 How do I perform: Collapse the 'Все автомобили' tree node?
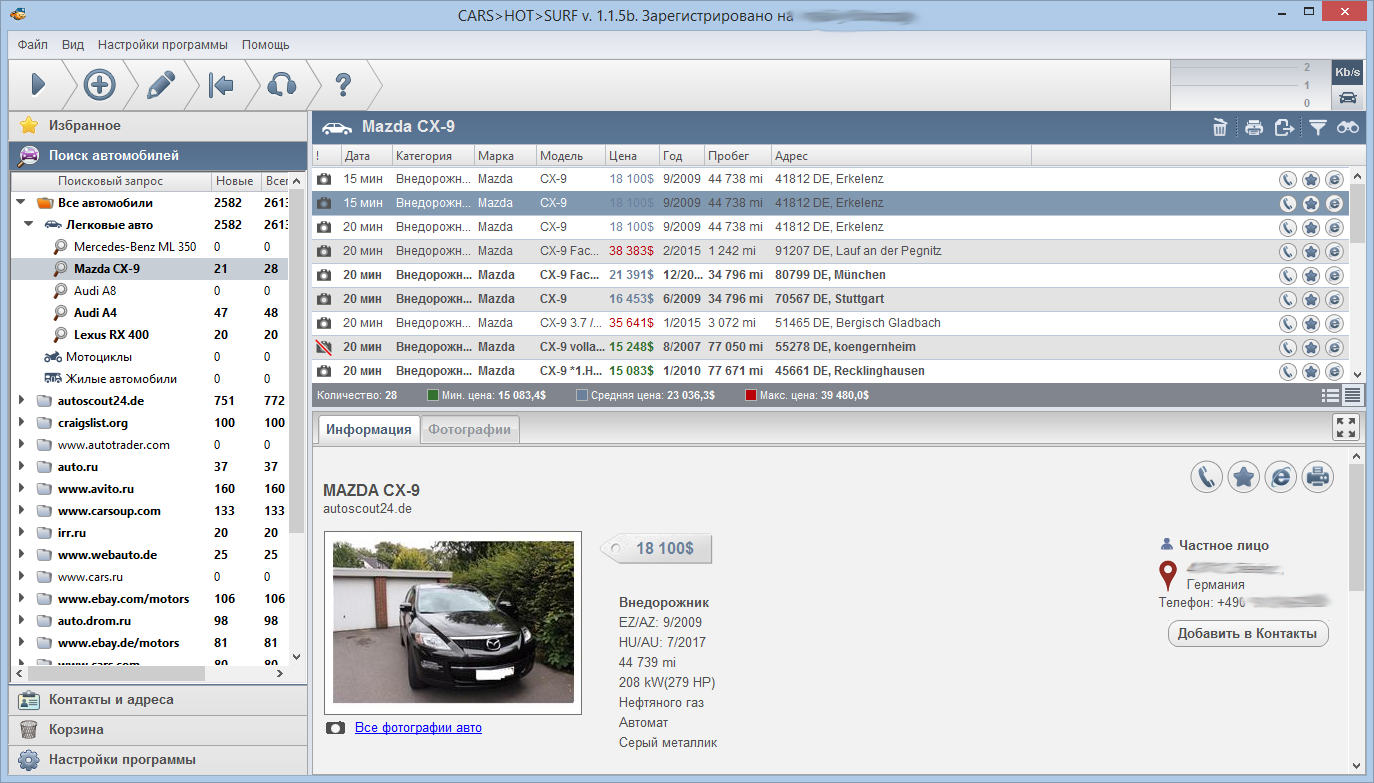[x=21, y=203]
